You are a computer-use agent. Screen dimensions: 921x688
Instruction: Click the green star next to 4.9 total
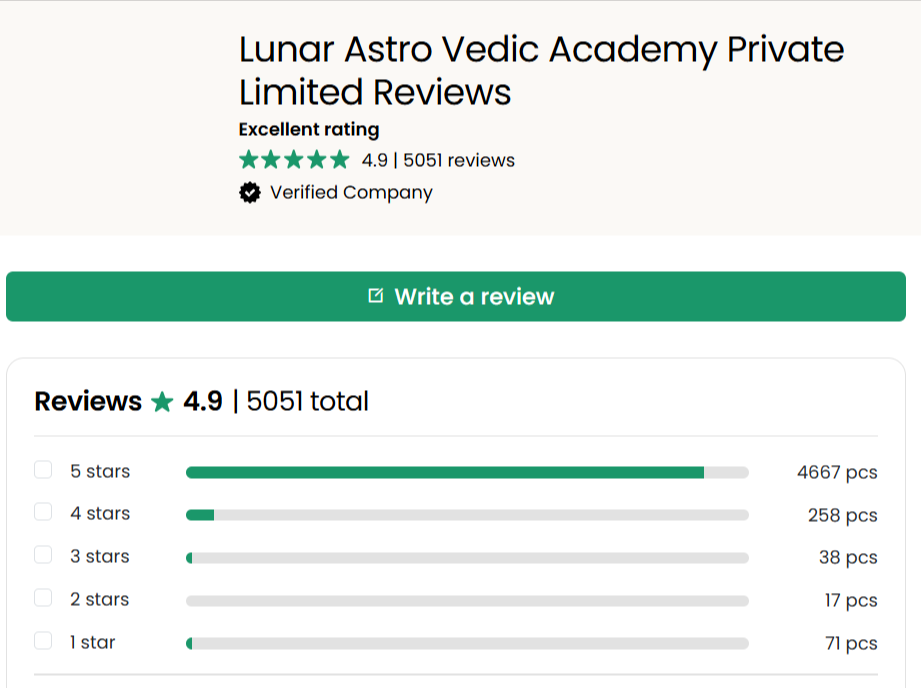[x=163, y=401]
